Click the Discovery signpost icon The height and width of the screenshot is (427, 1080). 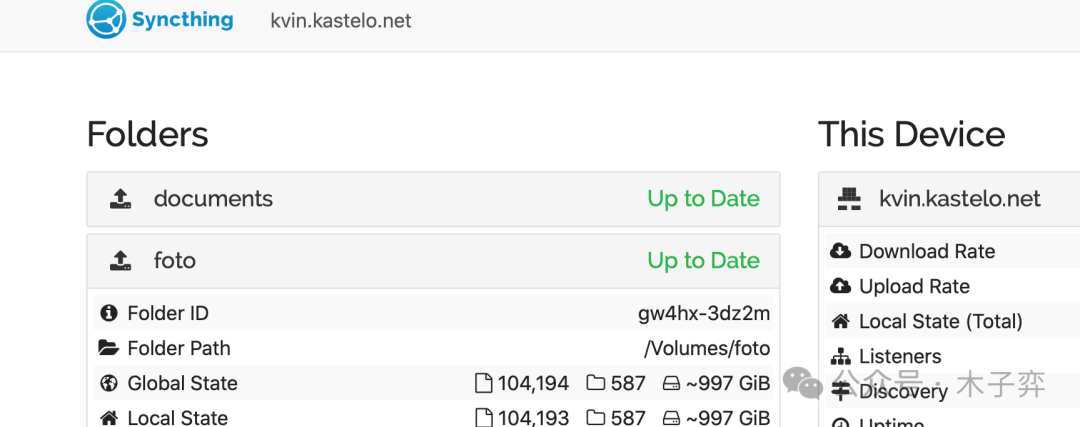tap(840, 391)
